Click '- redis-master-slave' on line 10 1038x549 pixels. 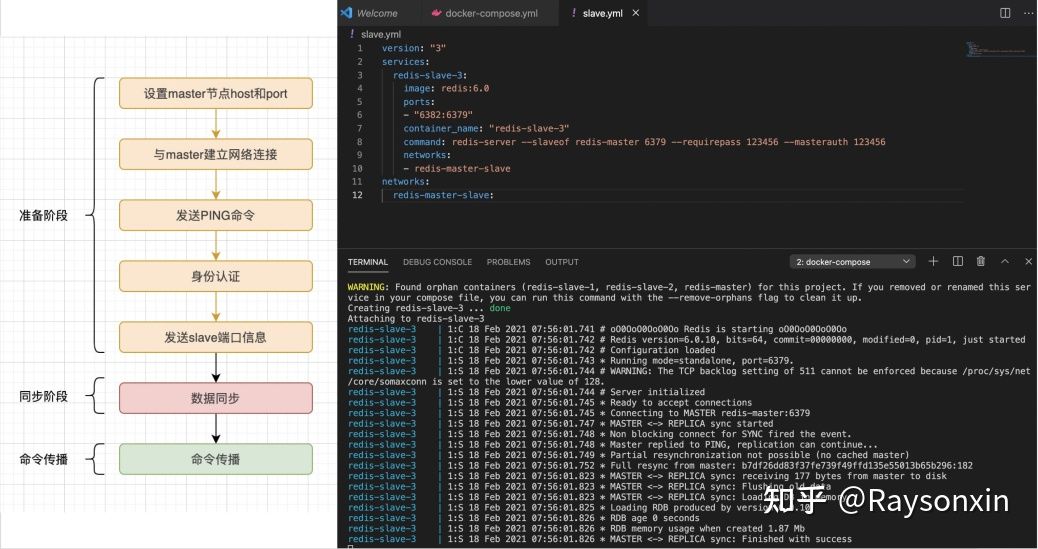coord(457,168)
